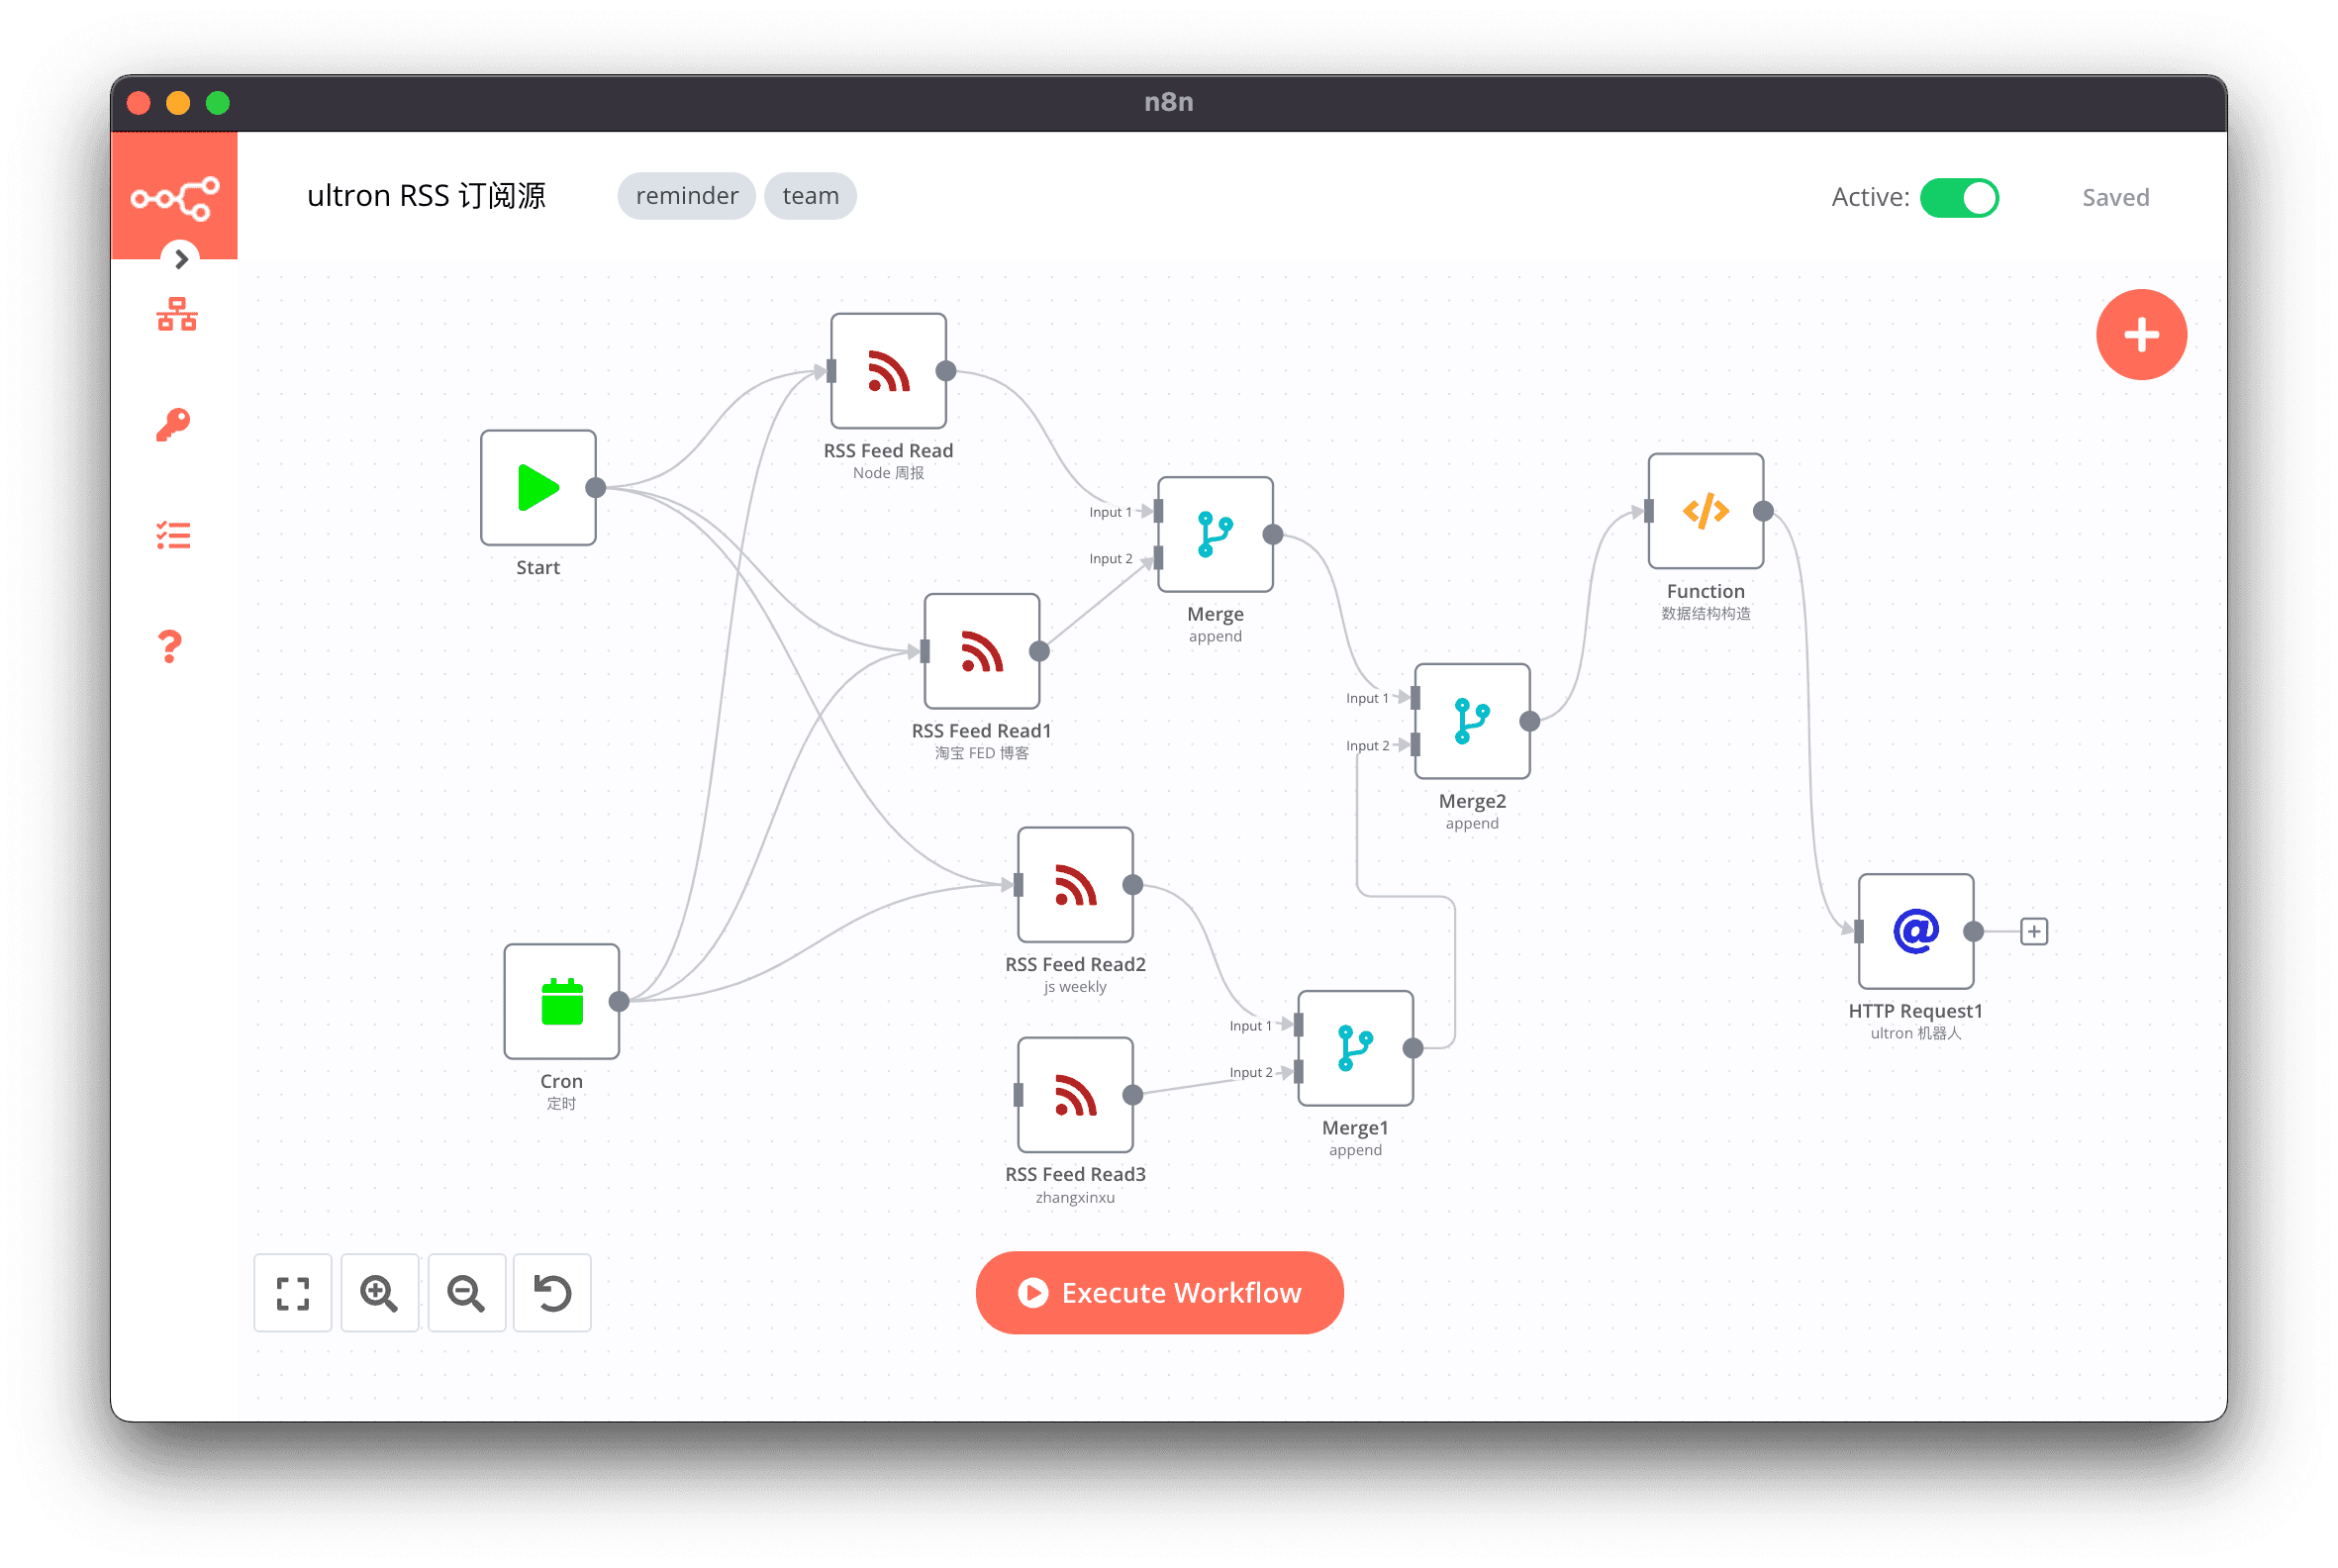
Task: Open Help question mark icon
Action: (x=170, y=647)
